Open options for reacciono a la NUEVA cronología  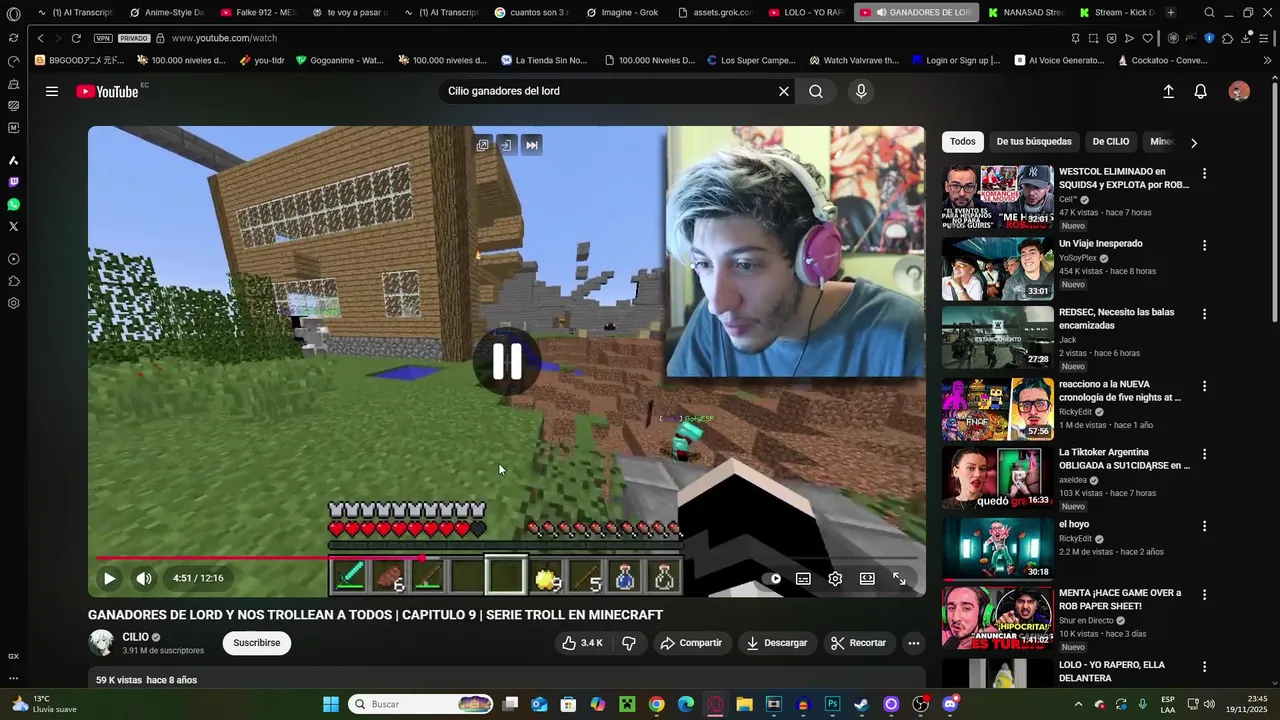tap(1204, 386)
